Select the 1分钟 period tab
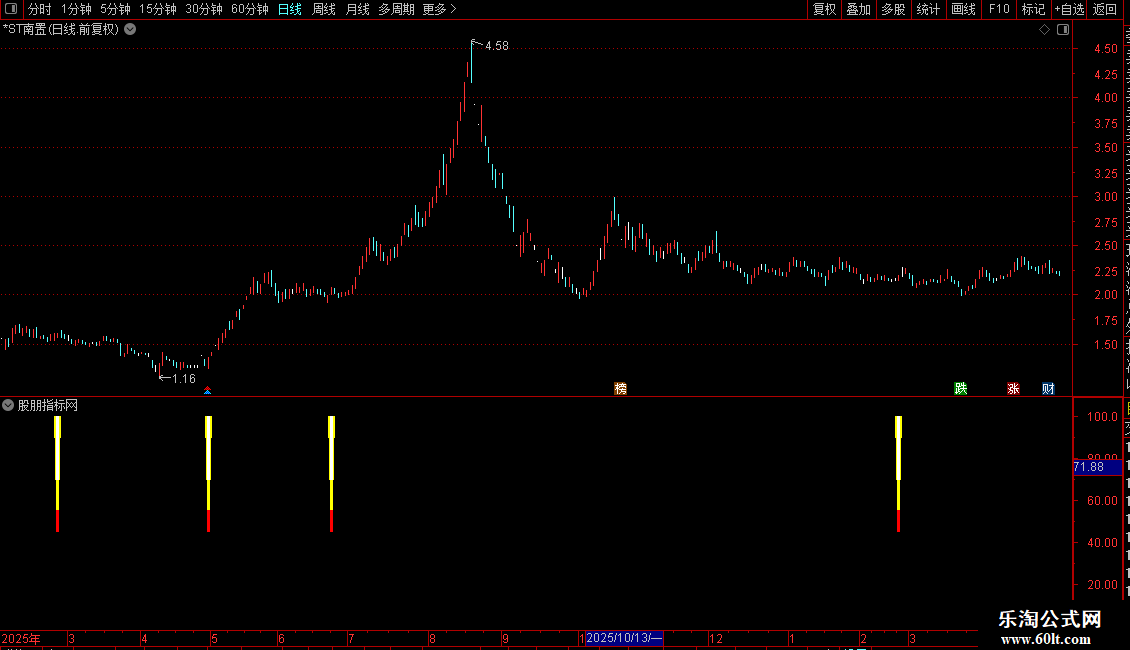The width and height of the screenshot is (1130, 650). point(76,9)
